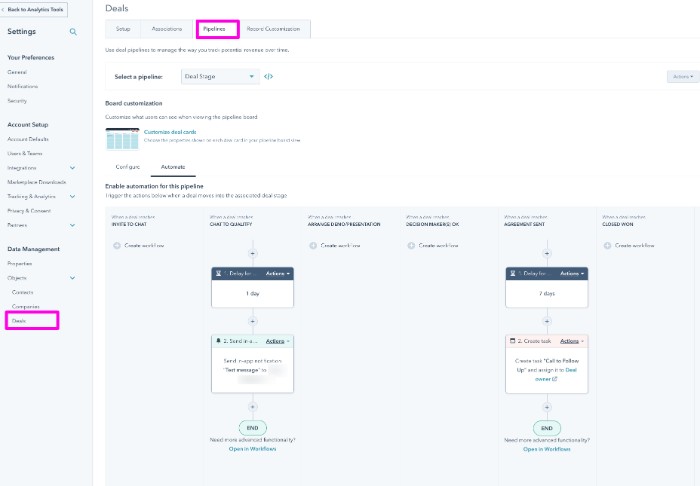
Task: Open Privacy & Consent settings
Action: 29,211
